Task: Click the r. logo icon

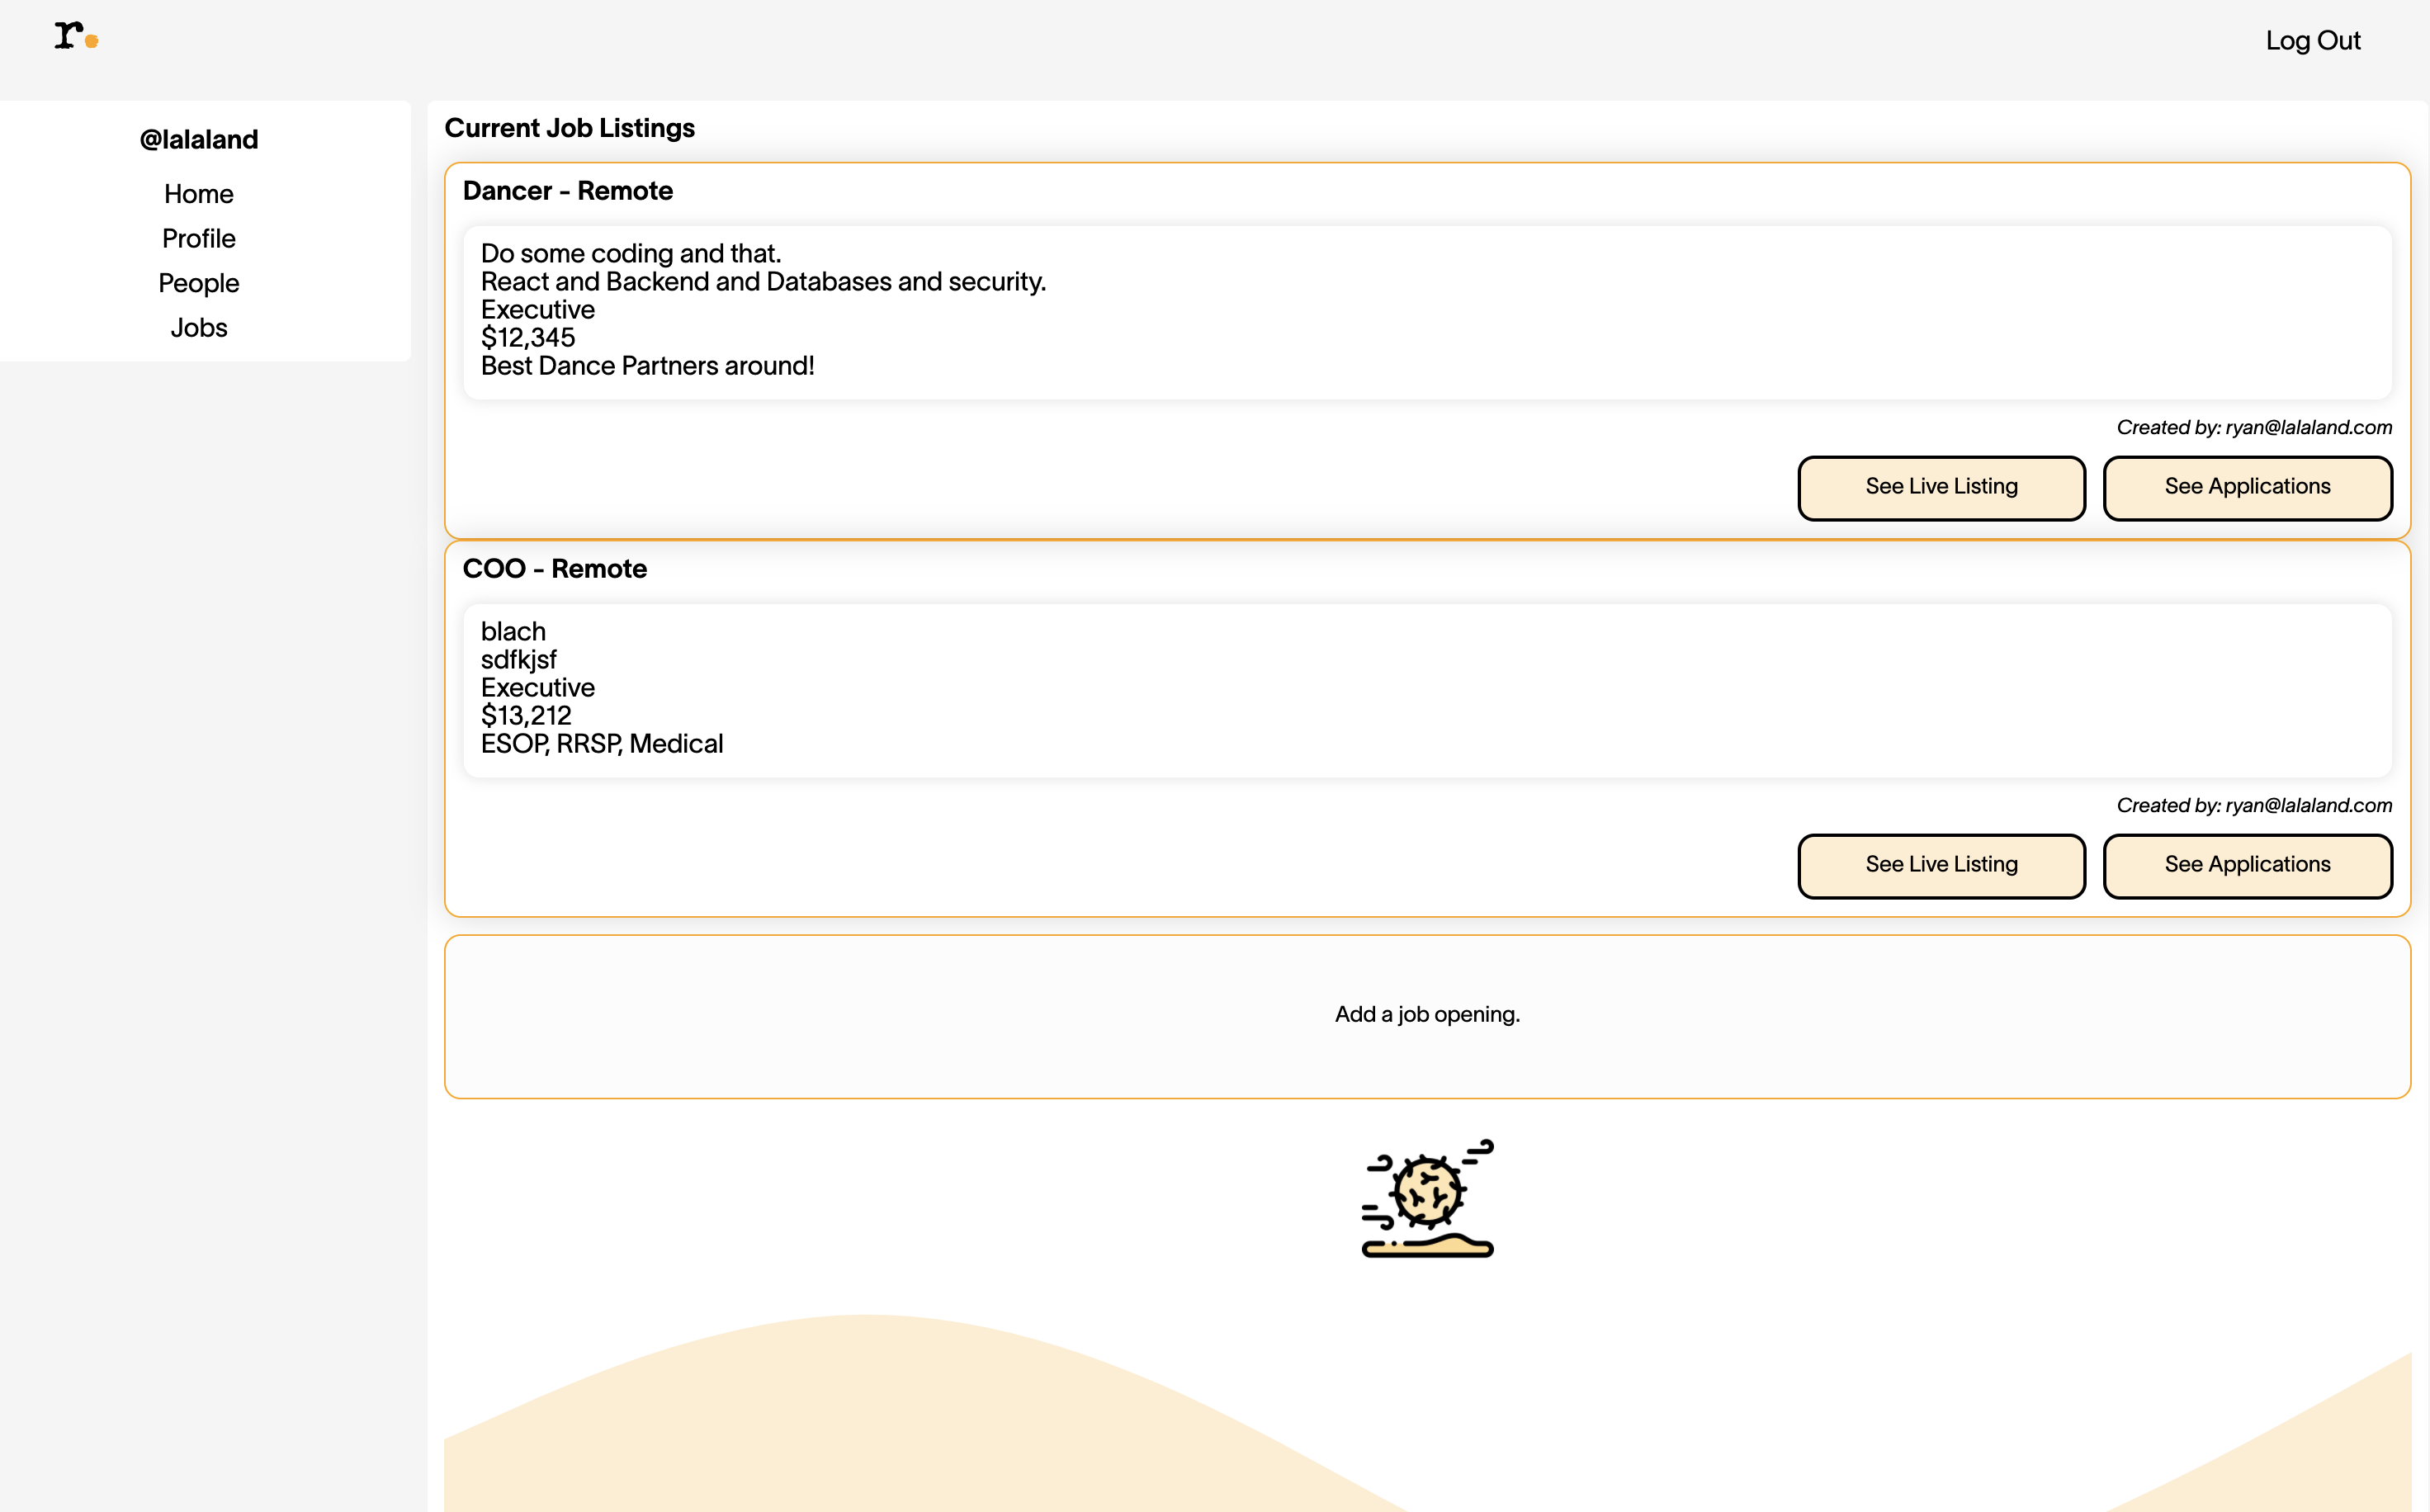Action: [75, 37]
